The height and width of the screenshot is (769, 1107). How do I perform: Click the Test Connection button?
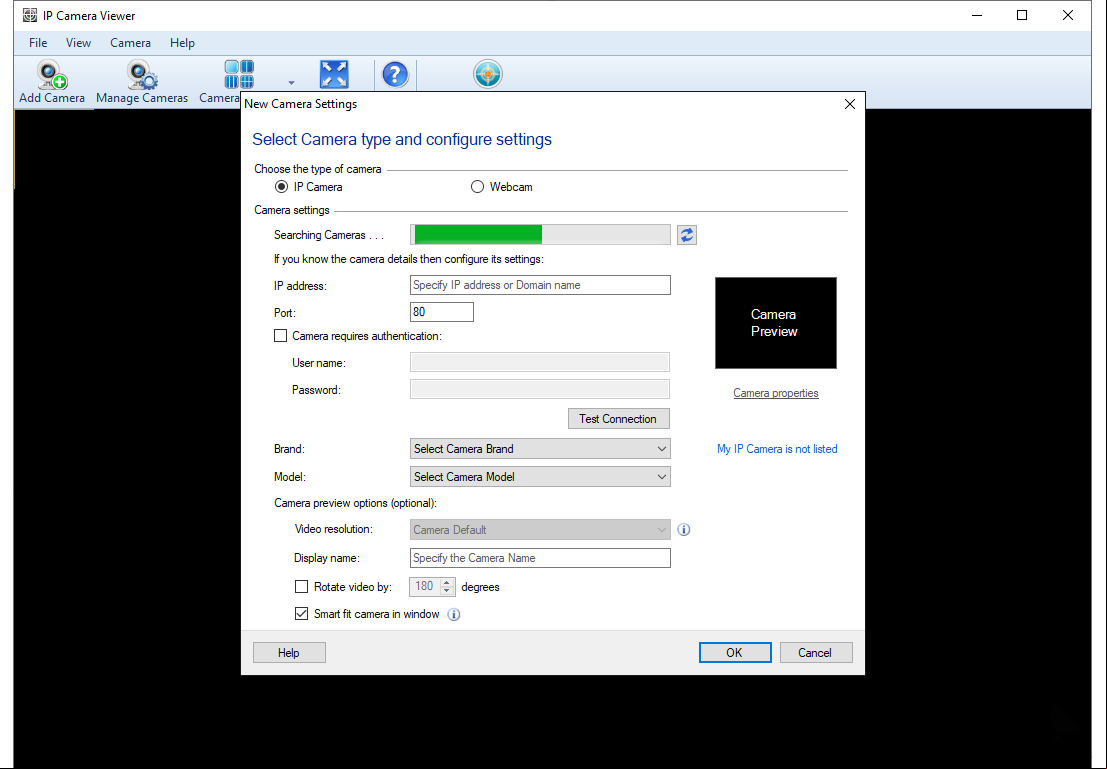[618, 419]
